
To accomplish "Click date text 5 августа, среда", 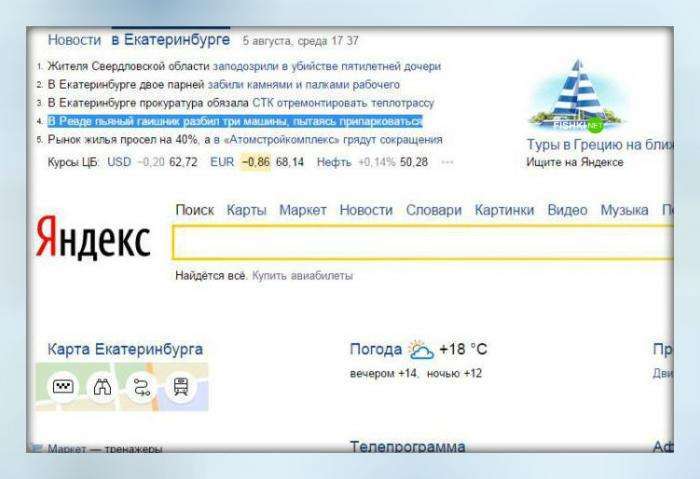I will tap(285, 41).
